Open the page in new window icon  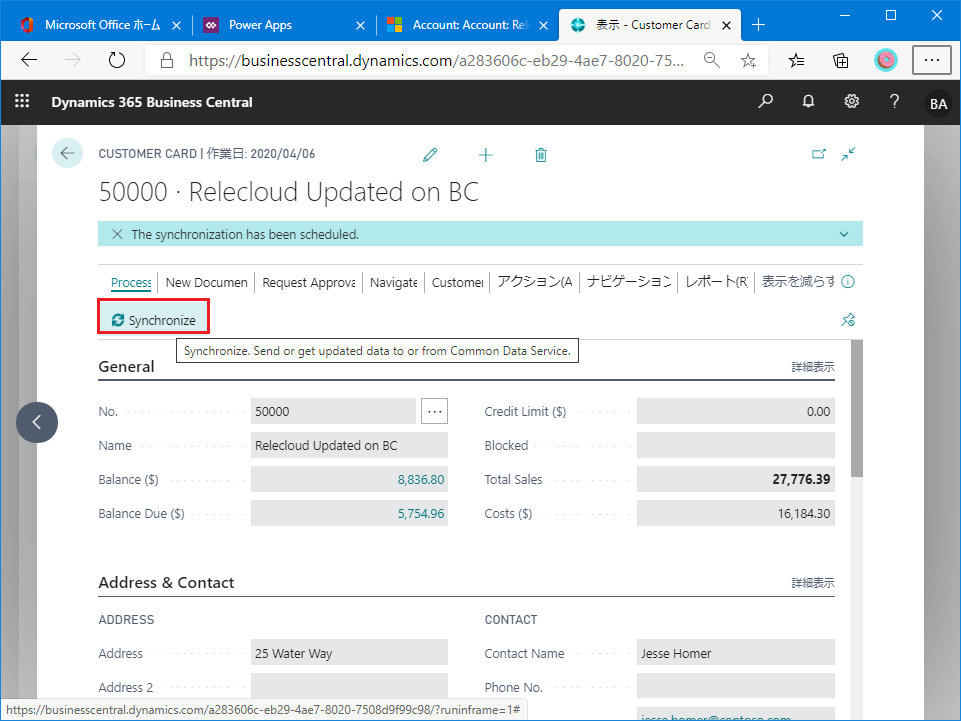click(x=819, y=154)
